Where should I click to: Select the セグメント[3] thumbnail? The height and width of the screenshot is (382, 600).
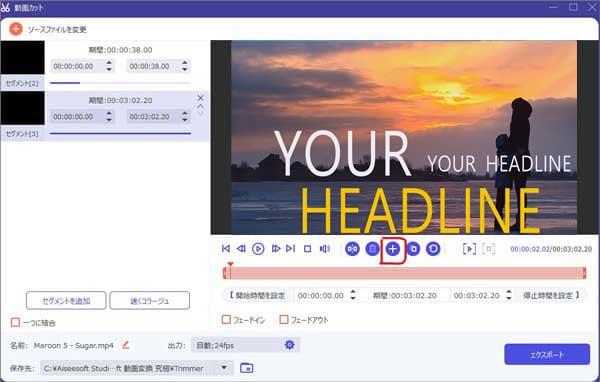[23, 108]
